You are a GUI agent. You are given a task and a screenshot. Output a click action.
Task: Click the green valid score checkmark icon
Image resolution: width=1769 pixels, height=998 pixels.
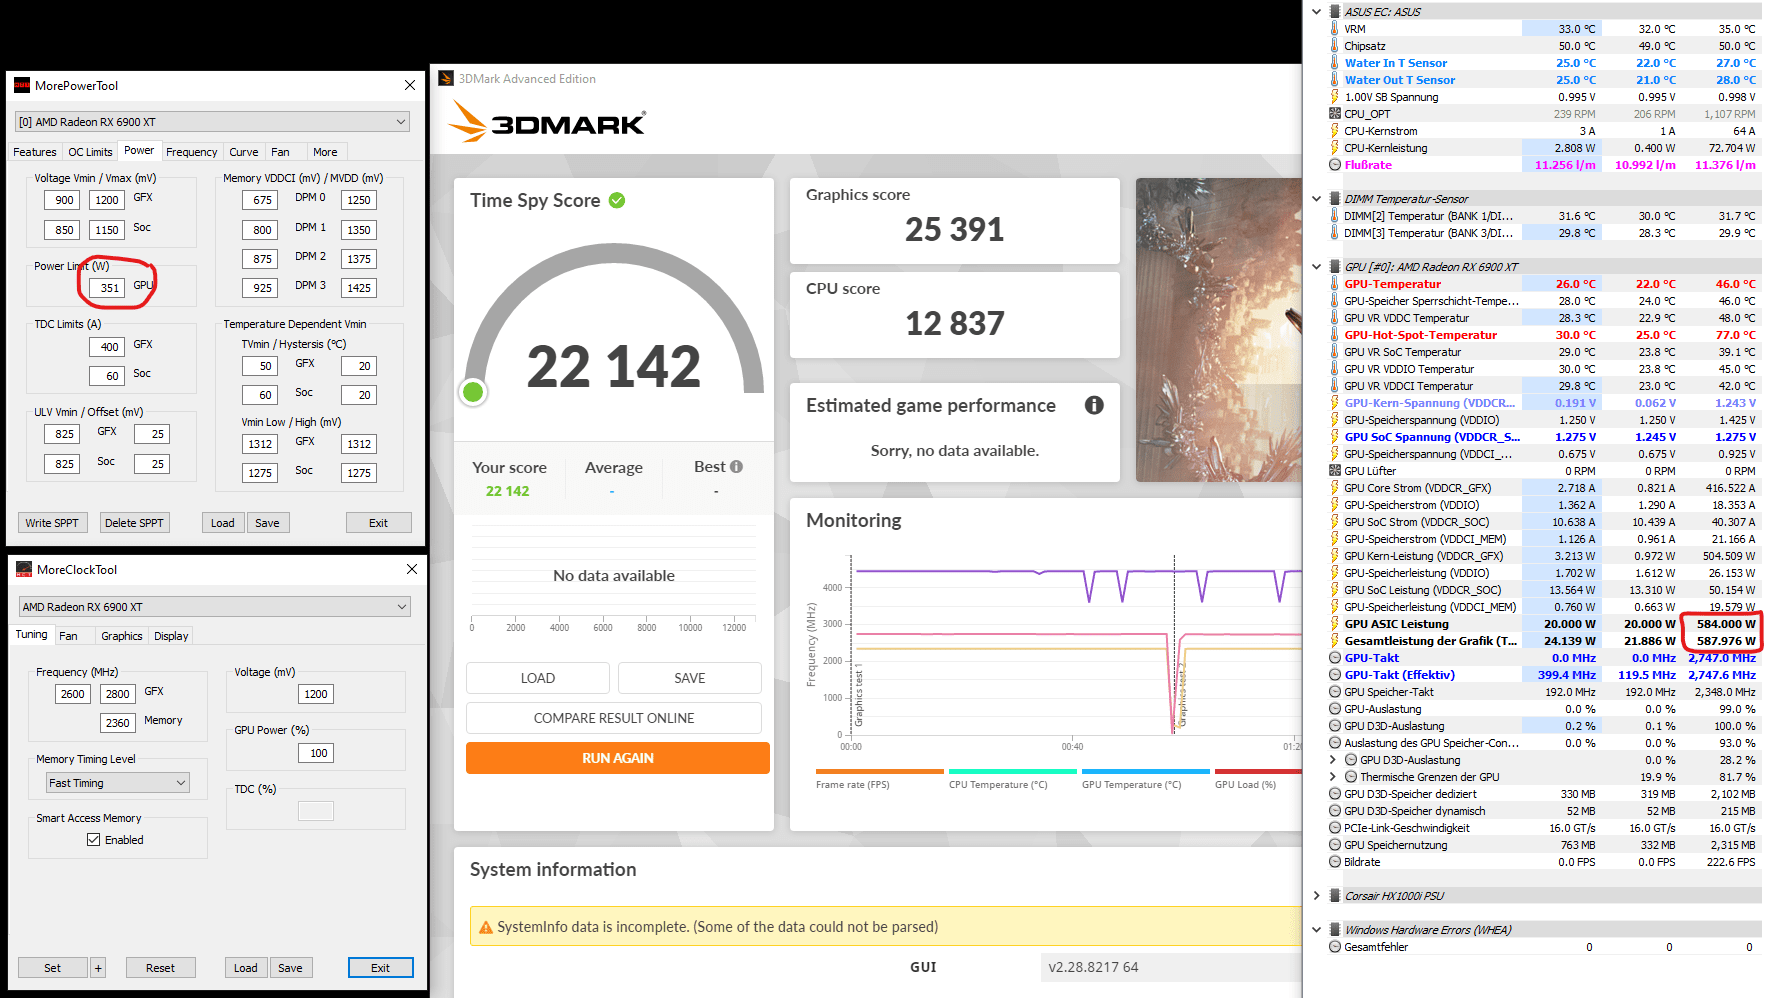pyautogui.click(x=617, y=200)
